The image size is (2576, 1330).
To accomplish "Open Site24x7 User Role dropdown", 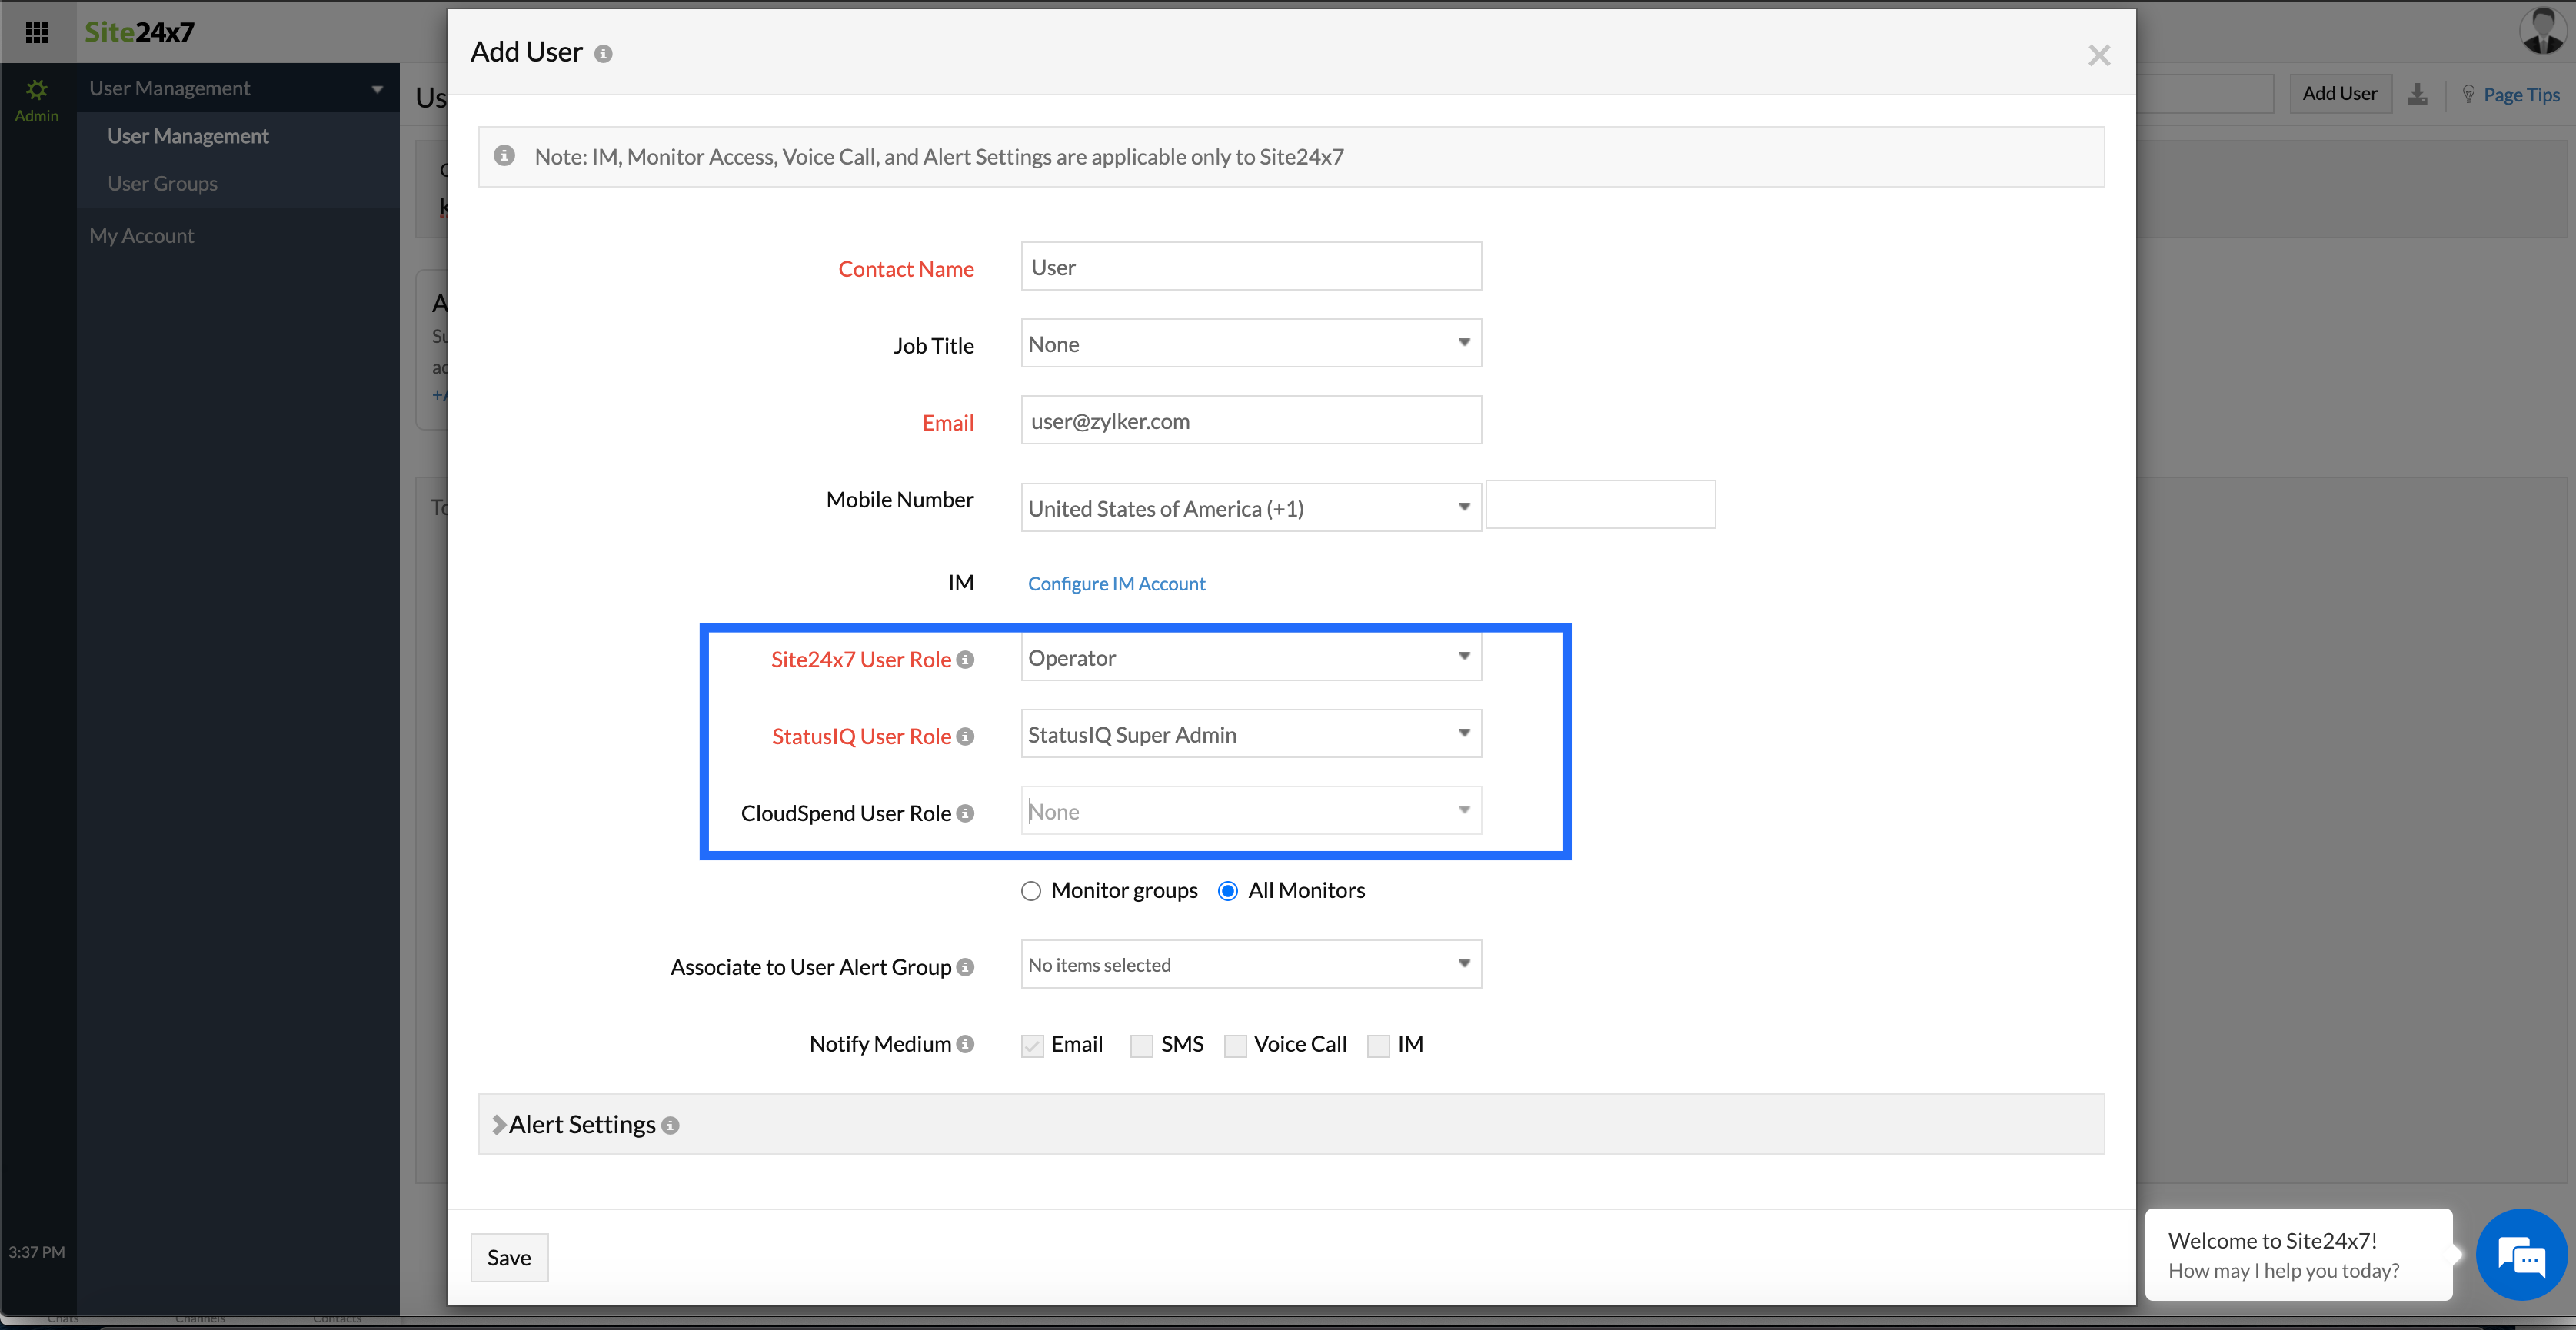I will [x=1250, y=658].
